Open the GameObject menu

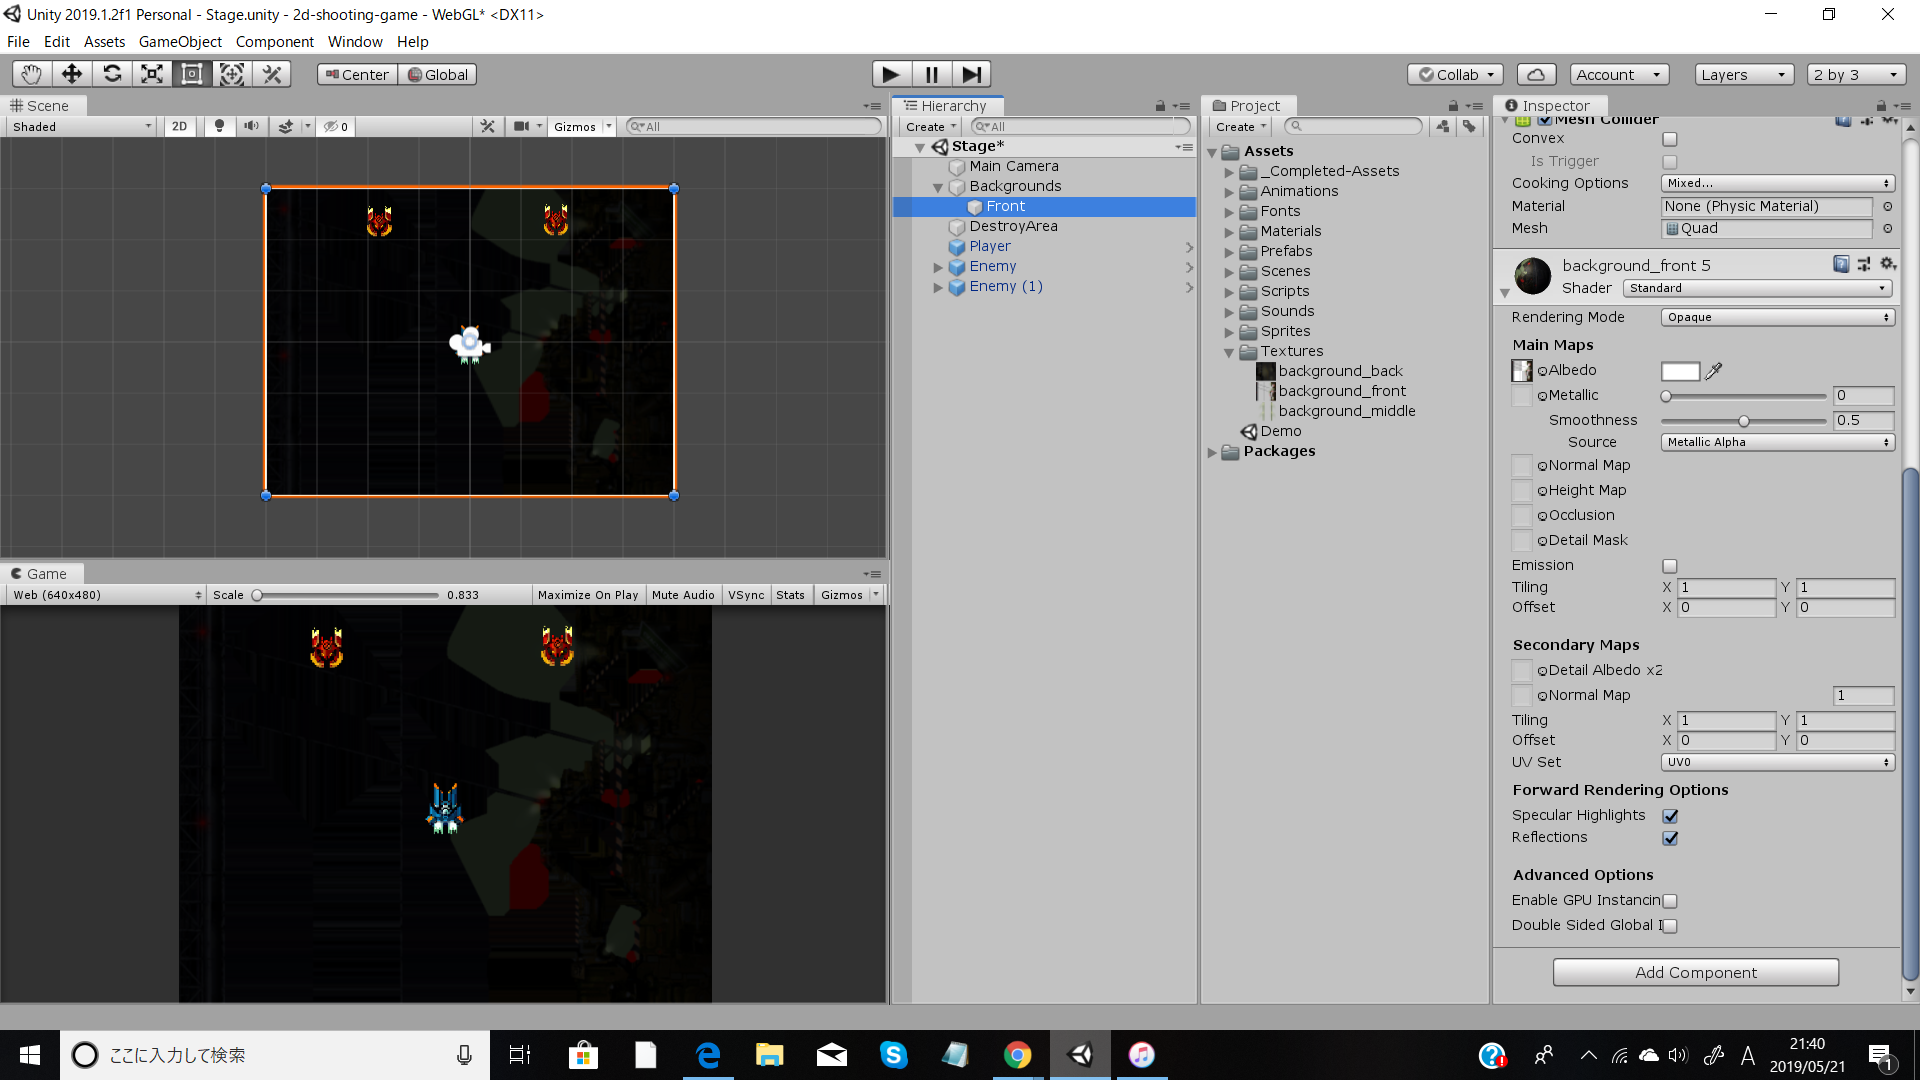180,42
